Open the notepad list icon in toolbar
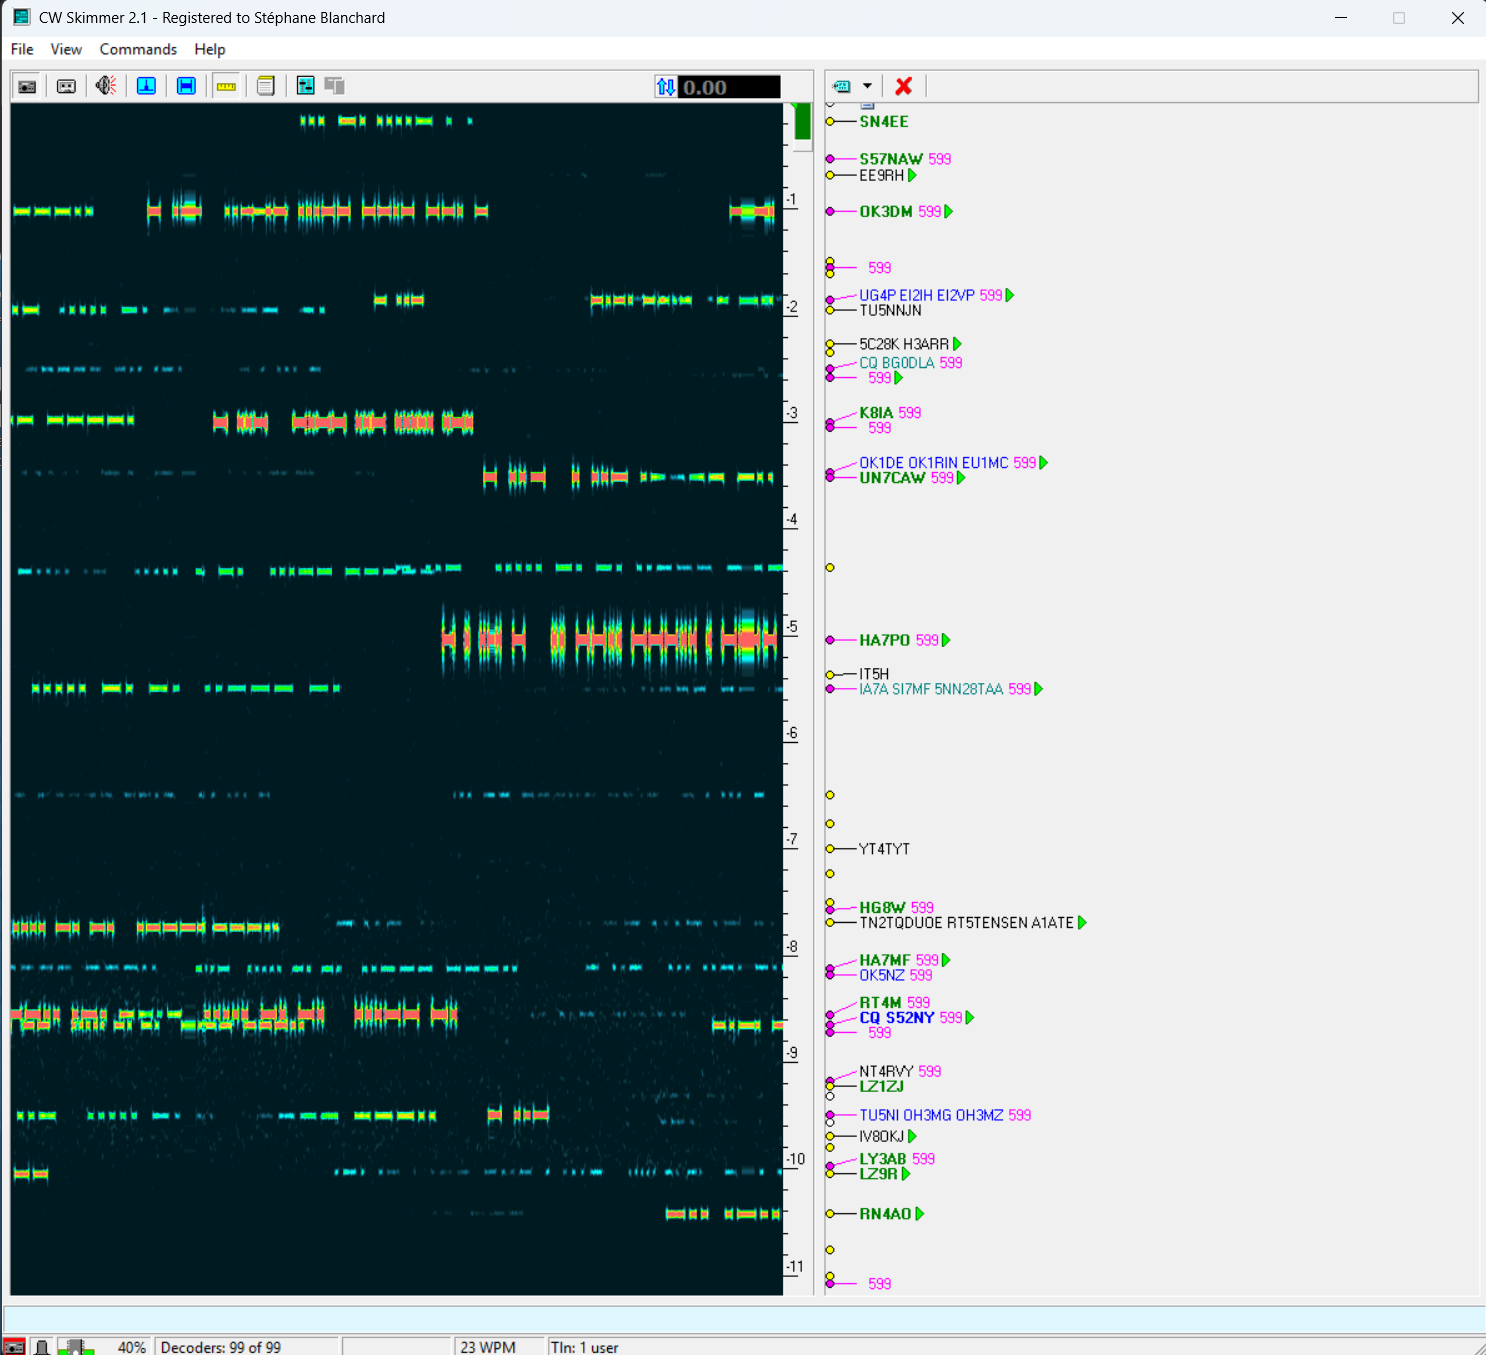Screen dimensions: 1486x1355 pyautogui.click(x=265, y=86)
